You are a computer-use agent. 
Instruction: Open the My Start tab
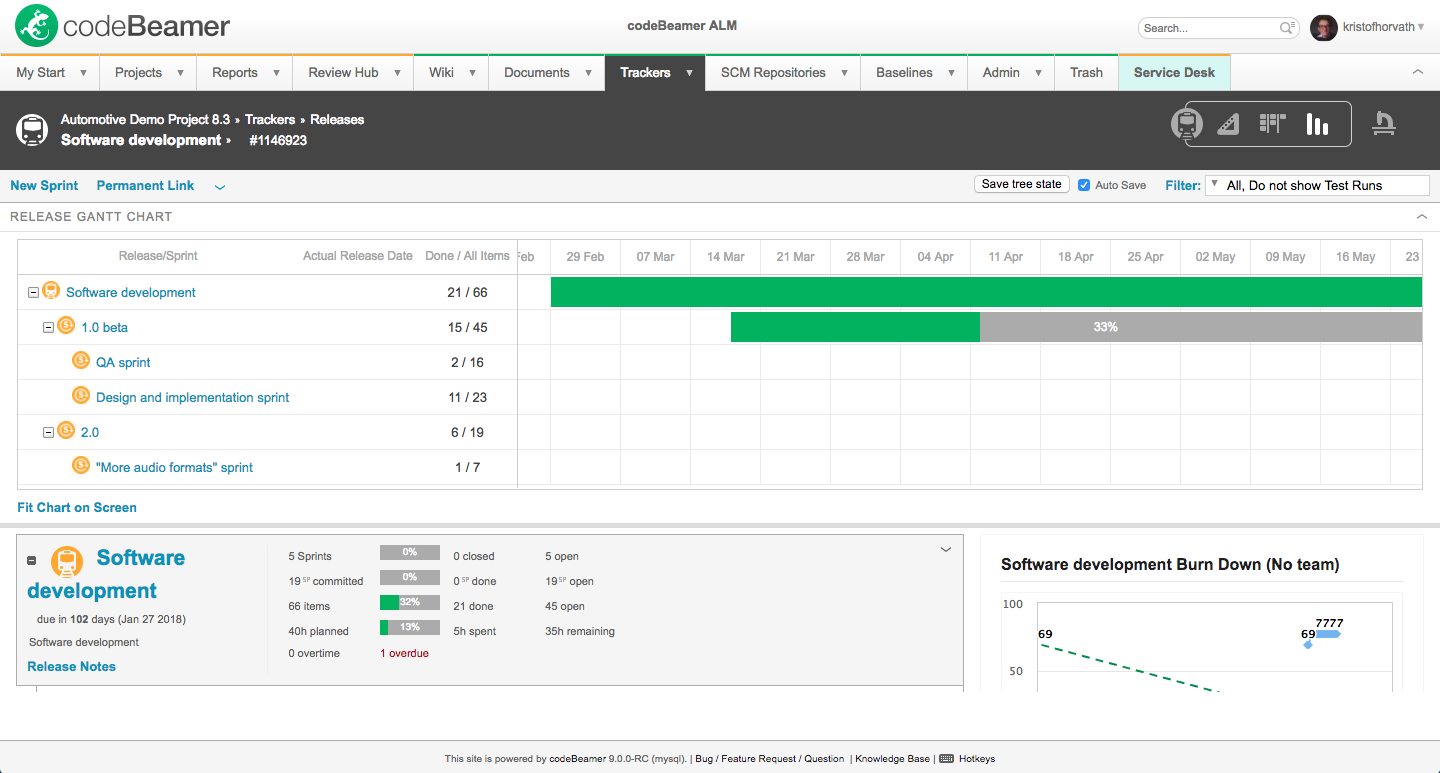(50, 73)
